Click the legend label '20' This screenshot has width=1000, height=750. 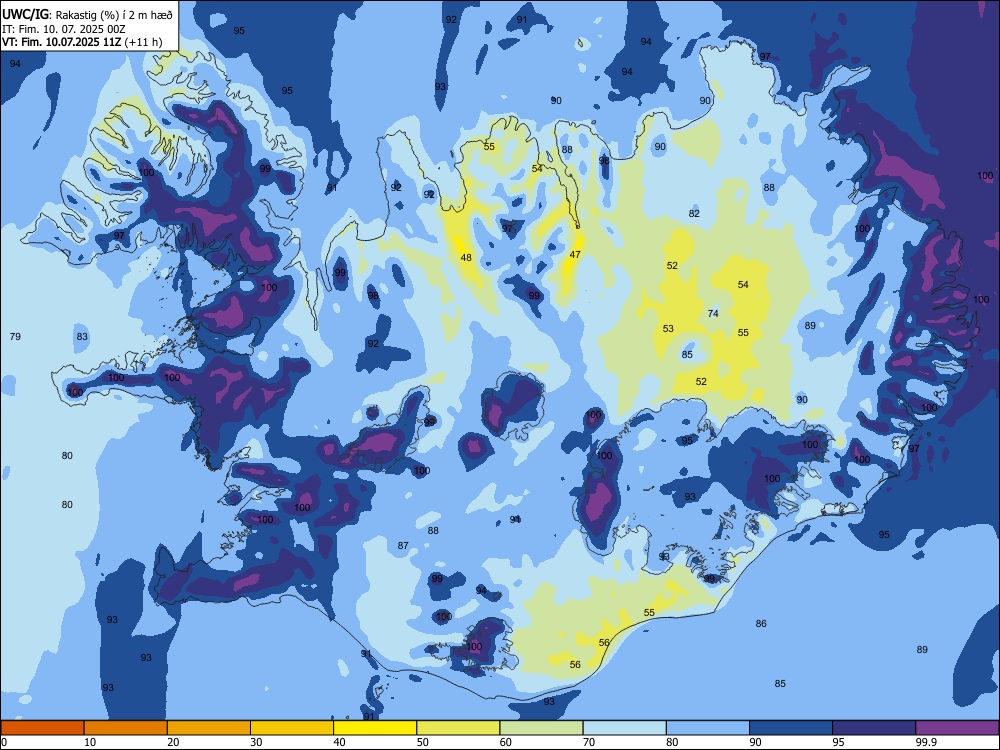(173, 742)
